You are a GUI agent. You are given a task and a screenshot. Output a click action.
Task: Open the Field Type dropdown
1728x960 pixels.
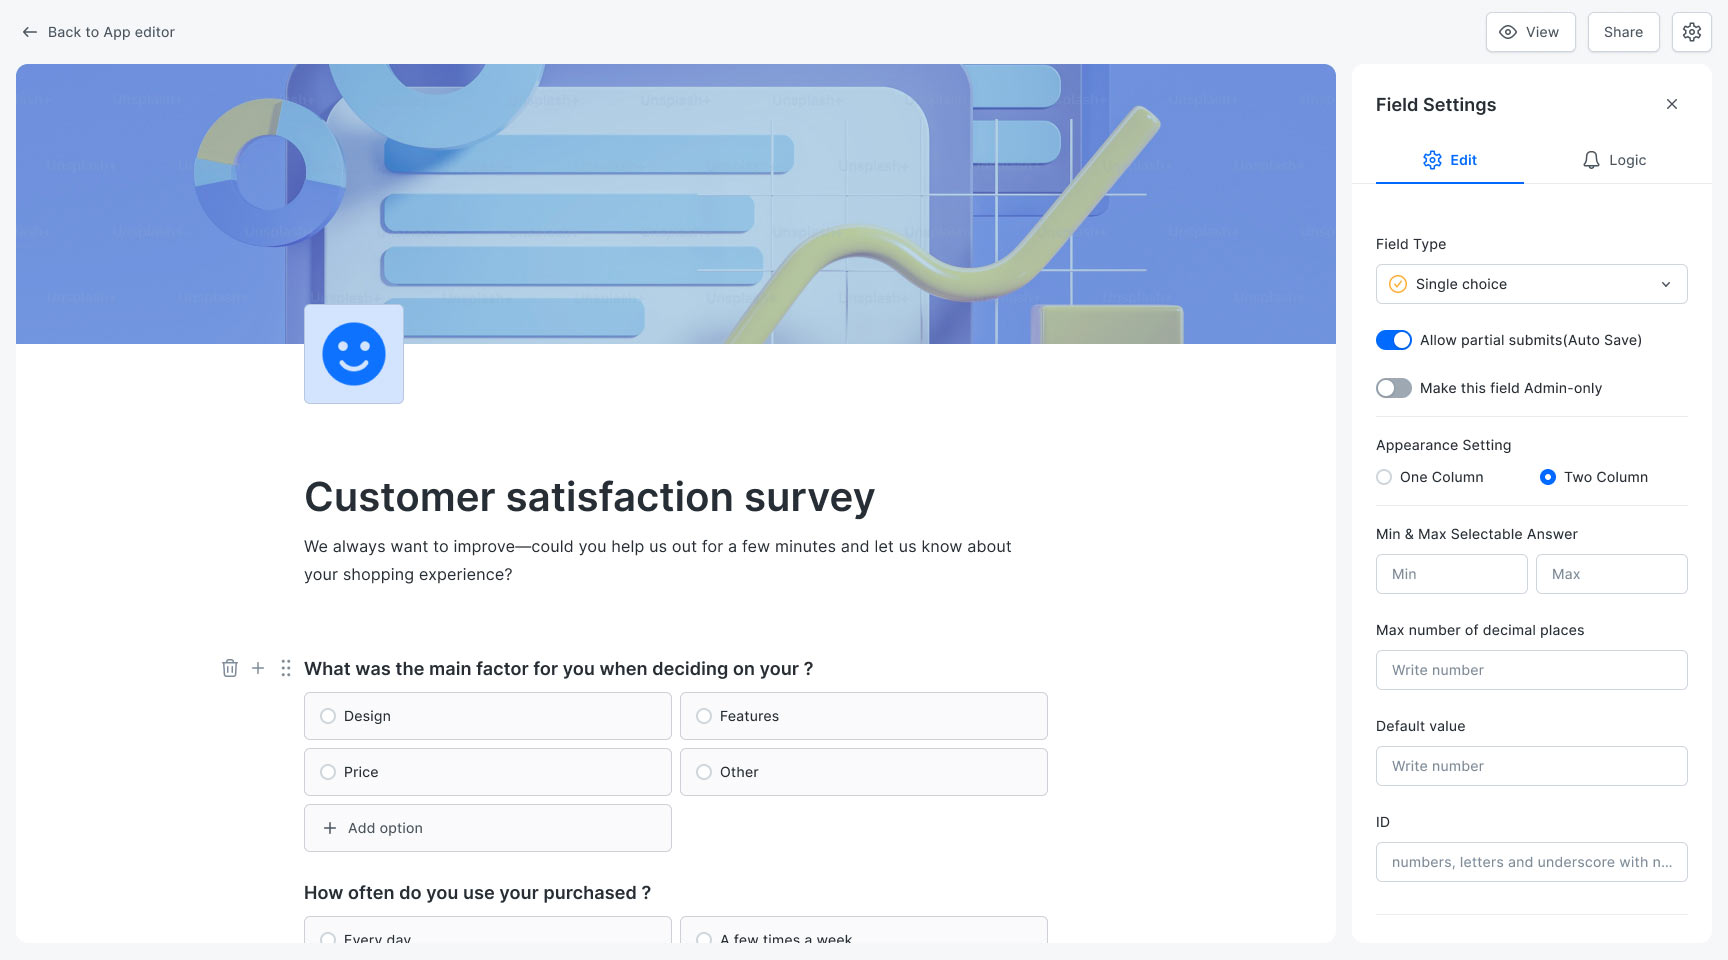pyautogui.click(x=1531, y=284)
